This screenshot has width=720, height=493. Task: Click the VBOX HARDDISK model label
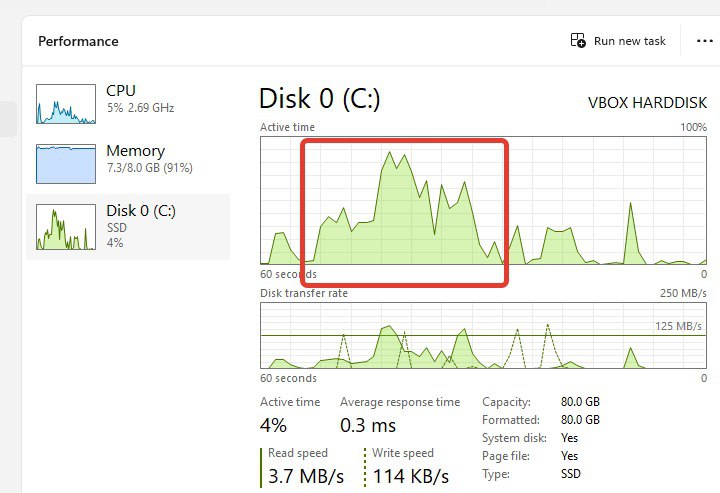coord(647,102)
